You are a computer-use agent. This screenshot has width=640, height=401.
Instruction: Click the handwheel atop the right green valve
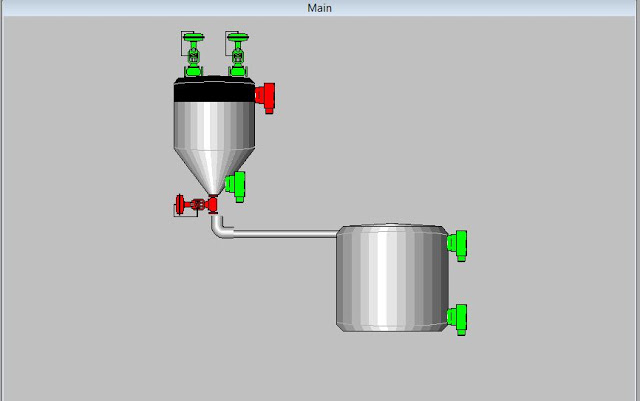click(x=238, y=38)
